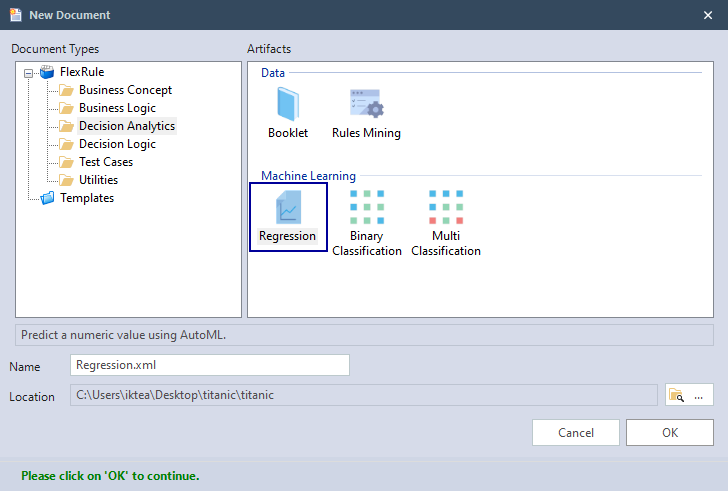Select Utilities tree item
This screenshot has width=728, height=491.
[98, 180]
